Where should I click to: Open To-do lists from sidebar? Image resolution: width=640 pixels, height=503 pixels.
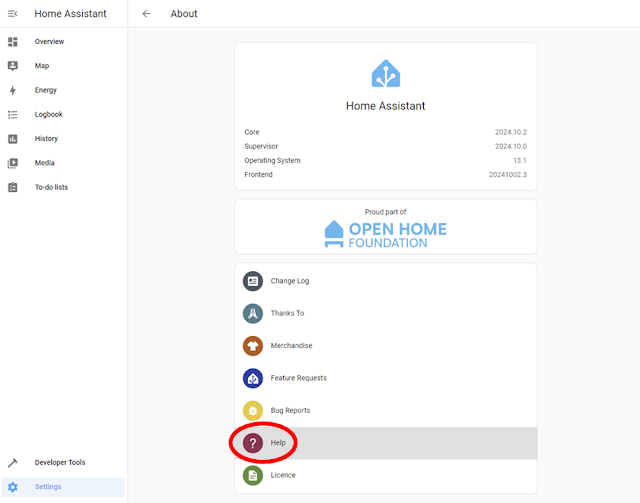(x=51, y=187)
